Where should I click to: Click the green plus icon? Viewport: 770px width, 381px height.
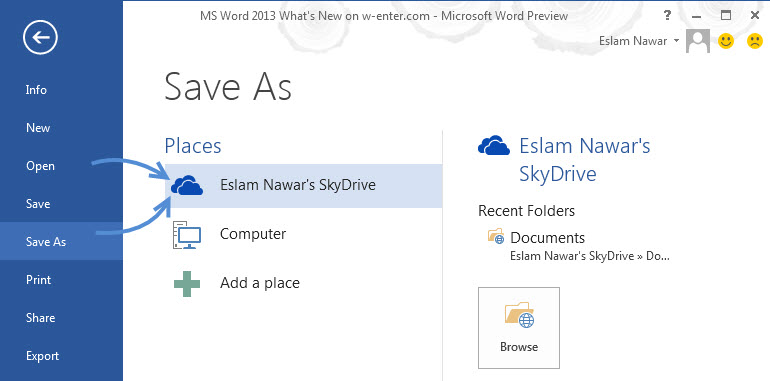(x=187, y=284)
